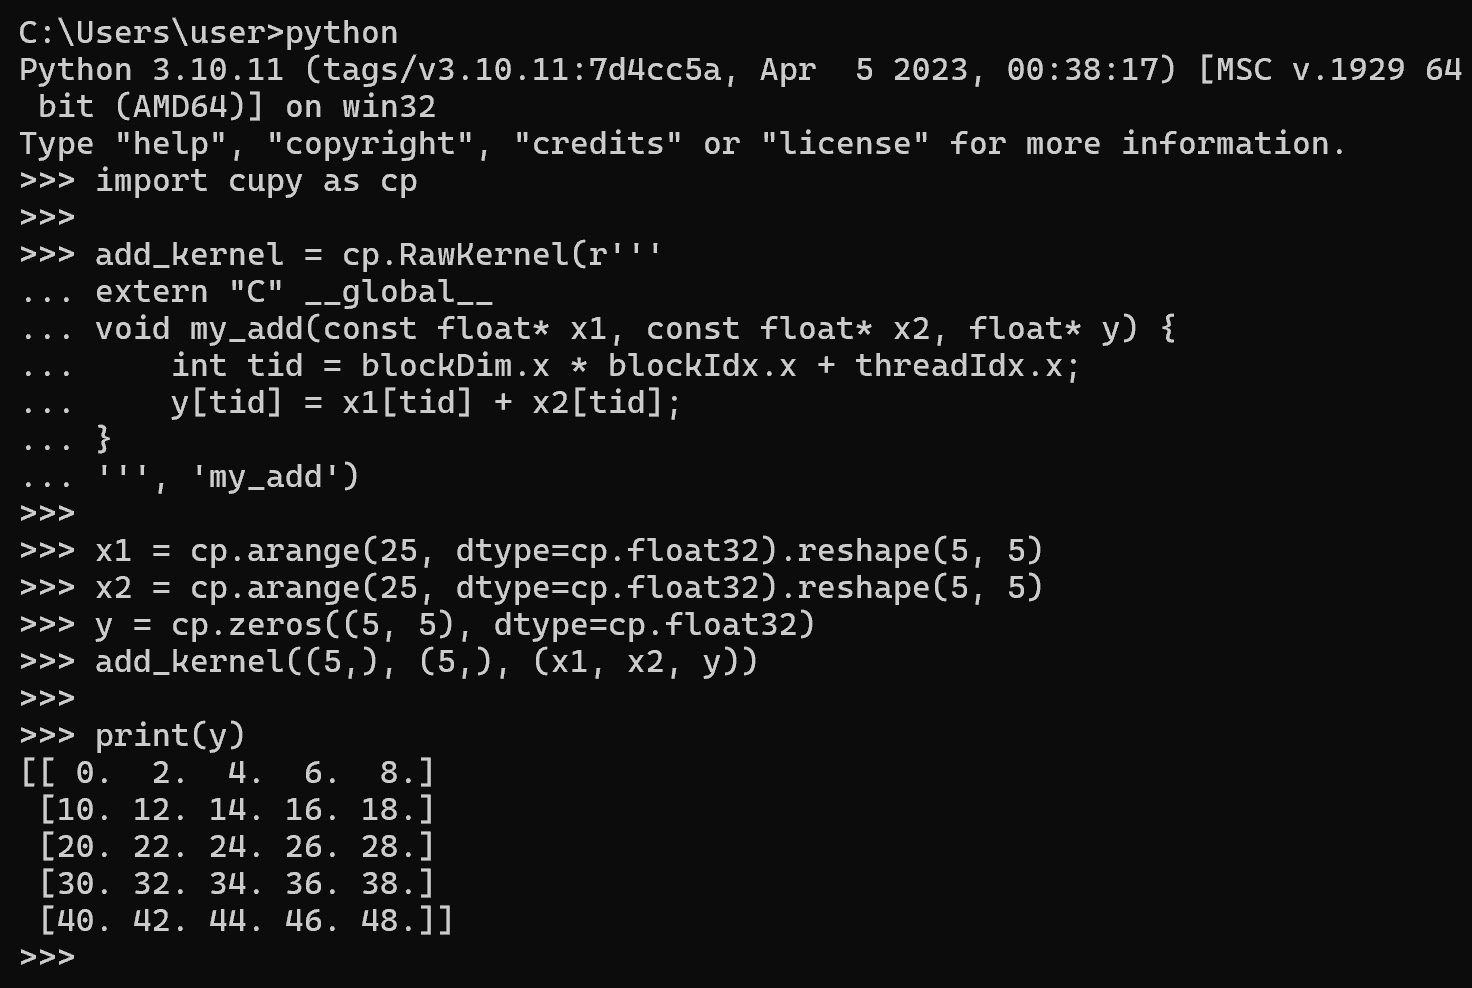Screen dimensions: 1472x988
Task: Click the print(y) command
Action: [170, 736]
